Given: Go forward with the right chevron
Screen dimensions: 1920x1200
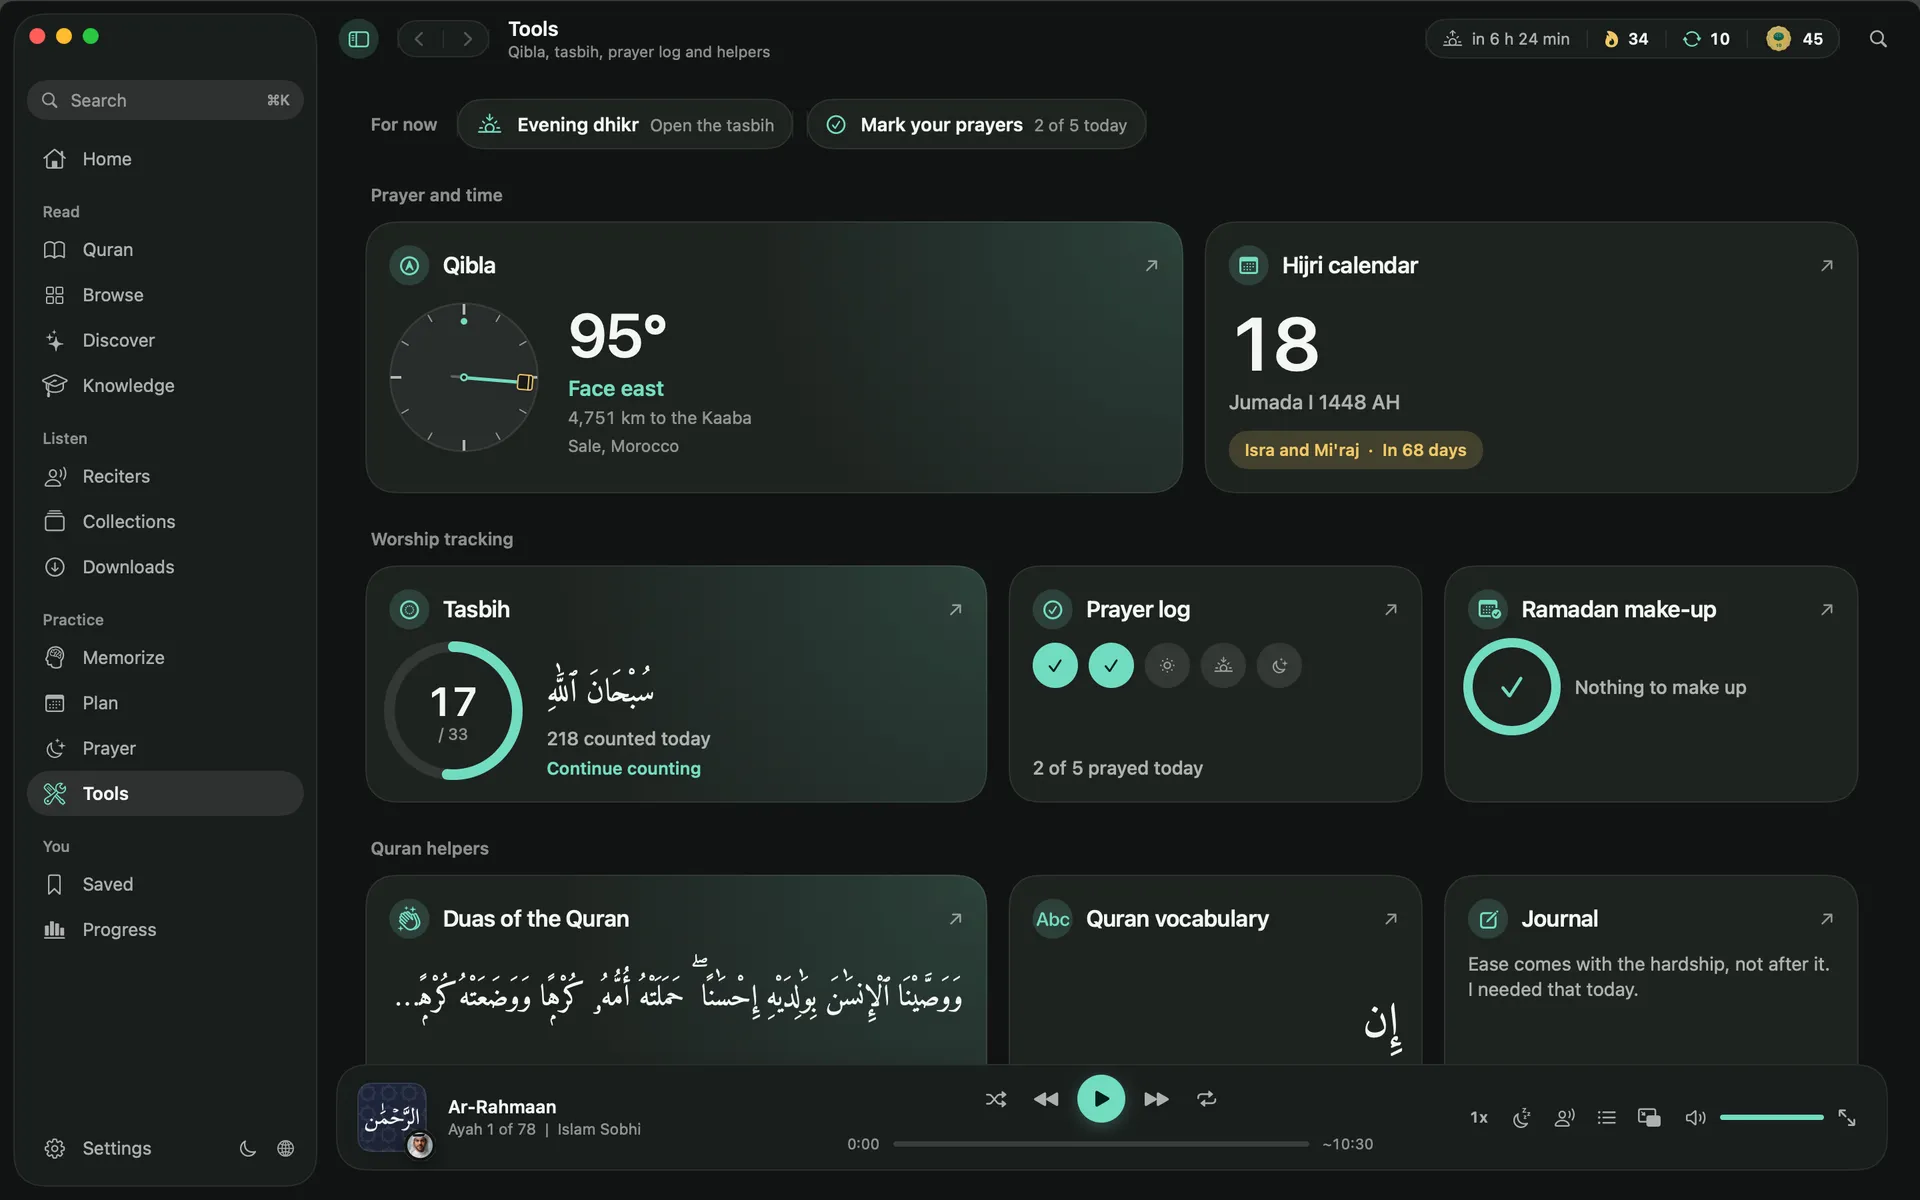Looking at the screenshot, I should coord(467,39).
